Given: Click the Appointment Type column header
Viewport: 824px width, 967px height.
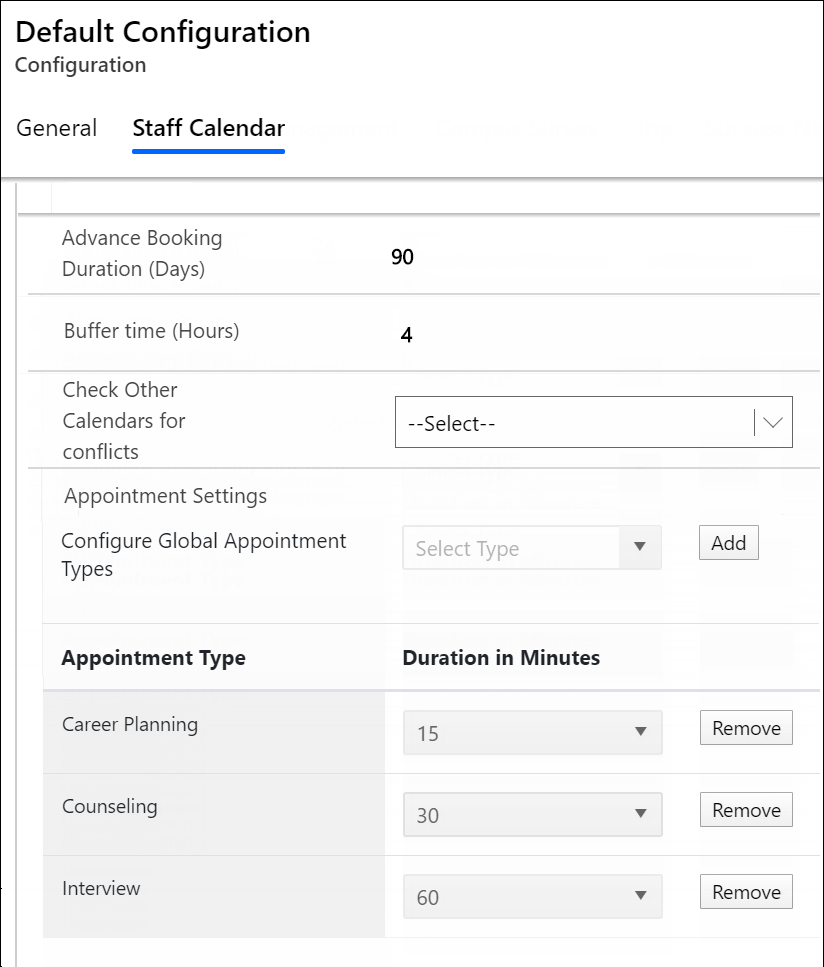Looking at the screenshot, I should coord(153,658).
